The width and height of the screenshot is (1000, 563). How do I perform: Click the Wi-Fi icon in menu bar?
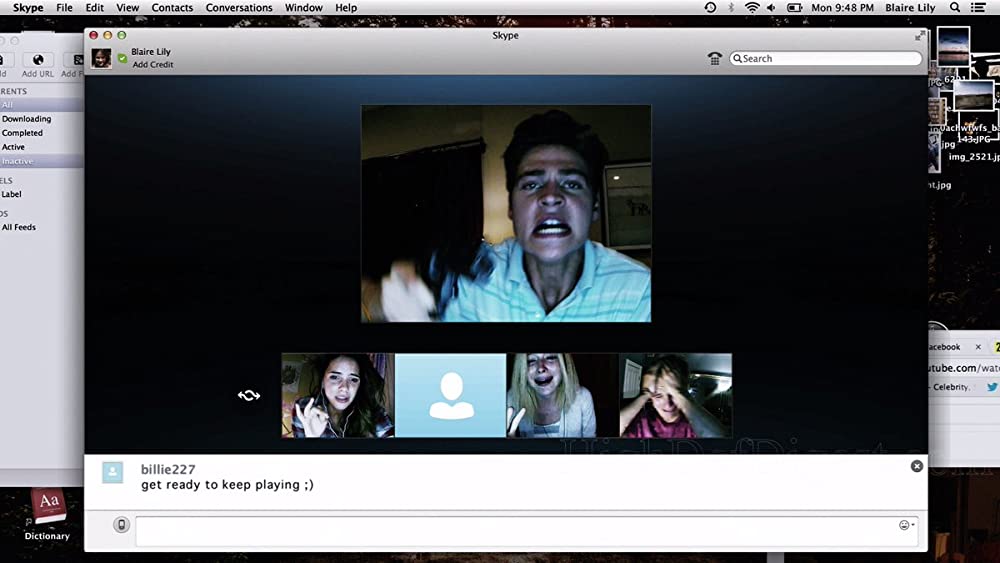coord(752,8)
